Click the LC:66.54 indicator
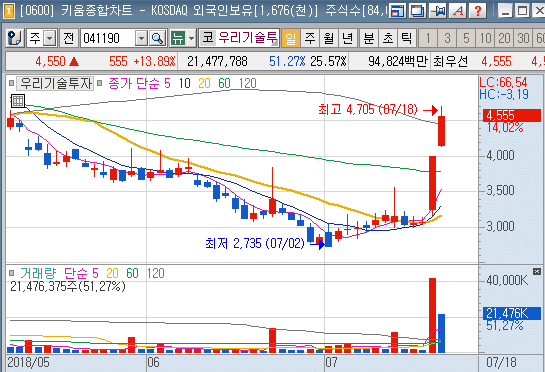This screenshot has height=372, width=545. pyautogui.click(x=503, y=82)
